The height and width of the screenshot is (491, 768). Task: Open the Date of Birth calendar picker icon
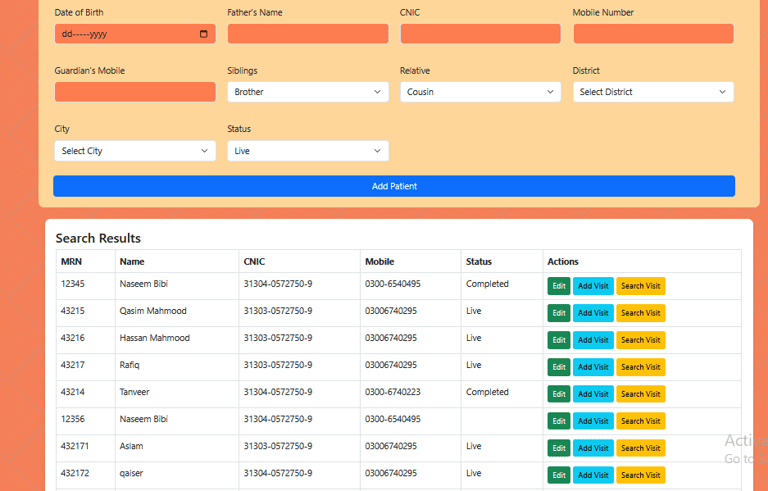coord(204,34)
